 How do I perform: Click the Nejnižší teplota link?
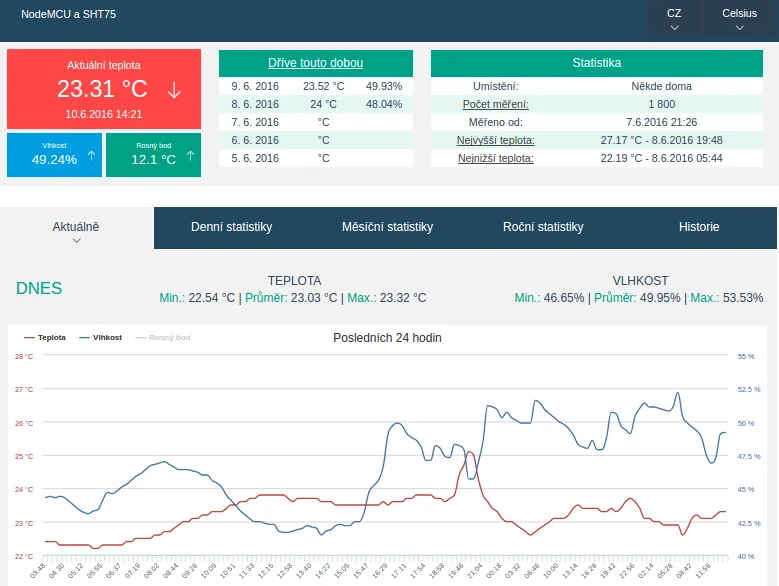pyautogui.click(x=495, y=158)
